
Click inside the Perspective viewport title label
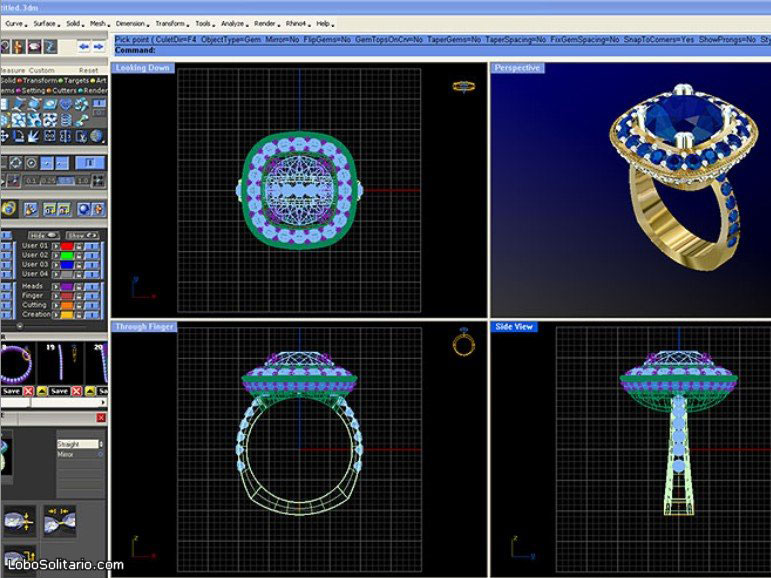click(517, 68)
